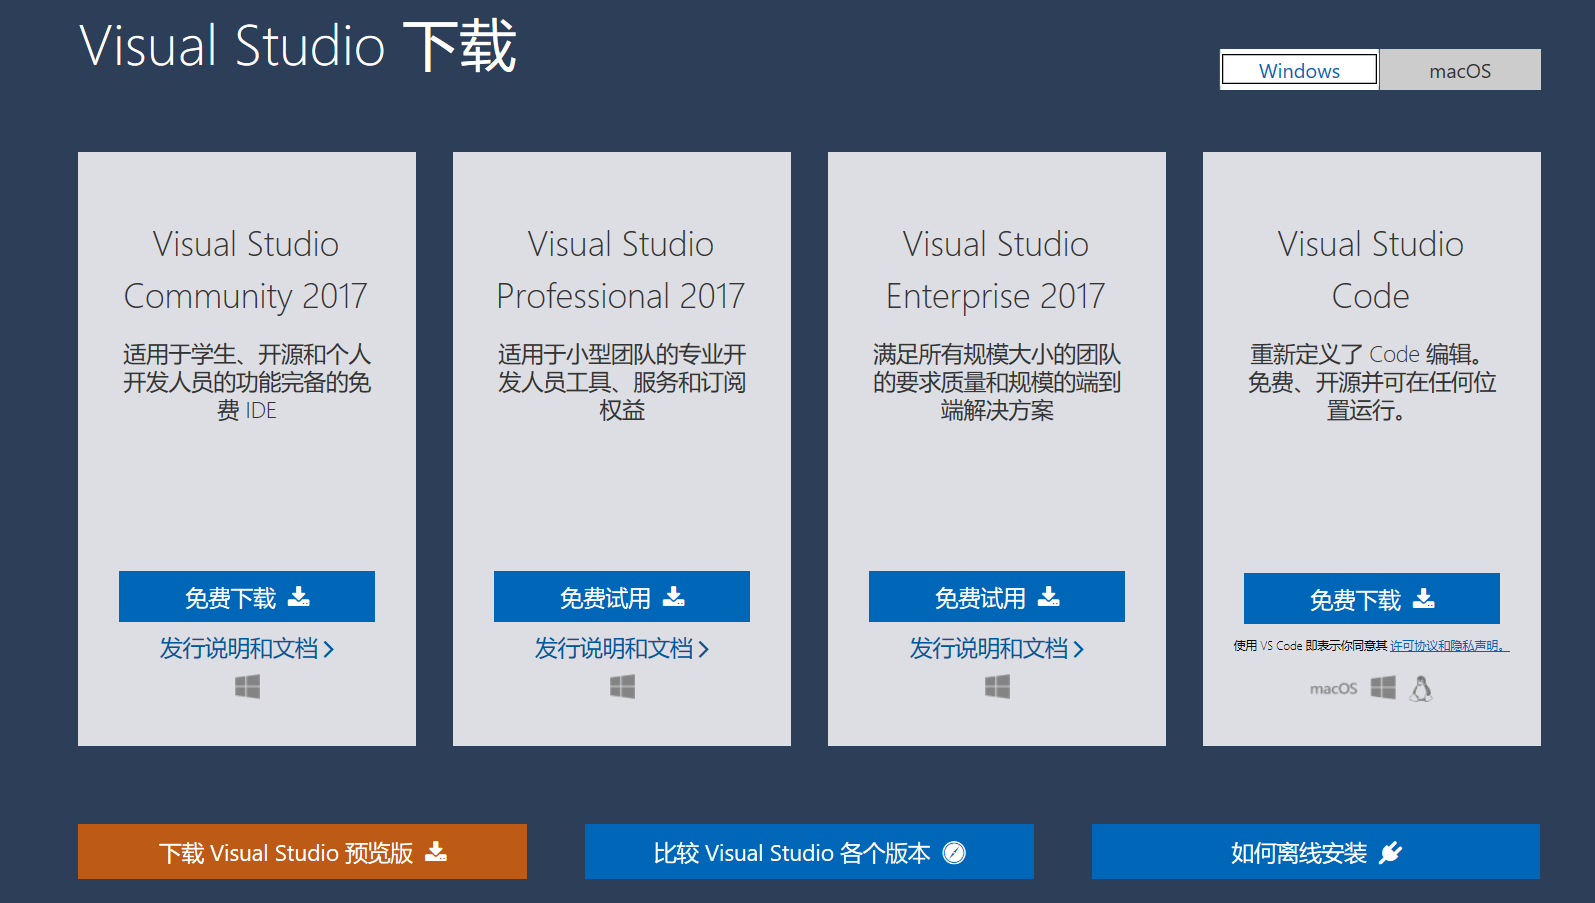1595x903 pixels.
Task: Start the Enterprise 2017 free trial
Action: coord(997,597)
